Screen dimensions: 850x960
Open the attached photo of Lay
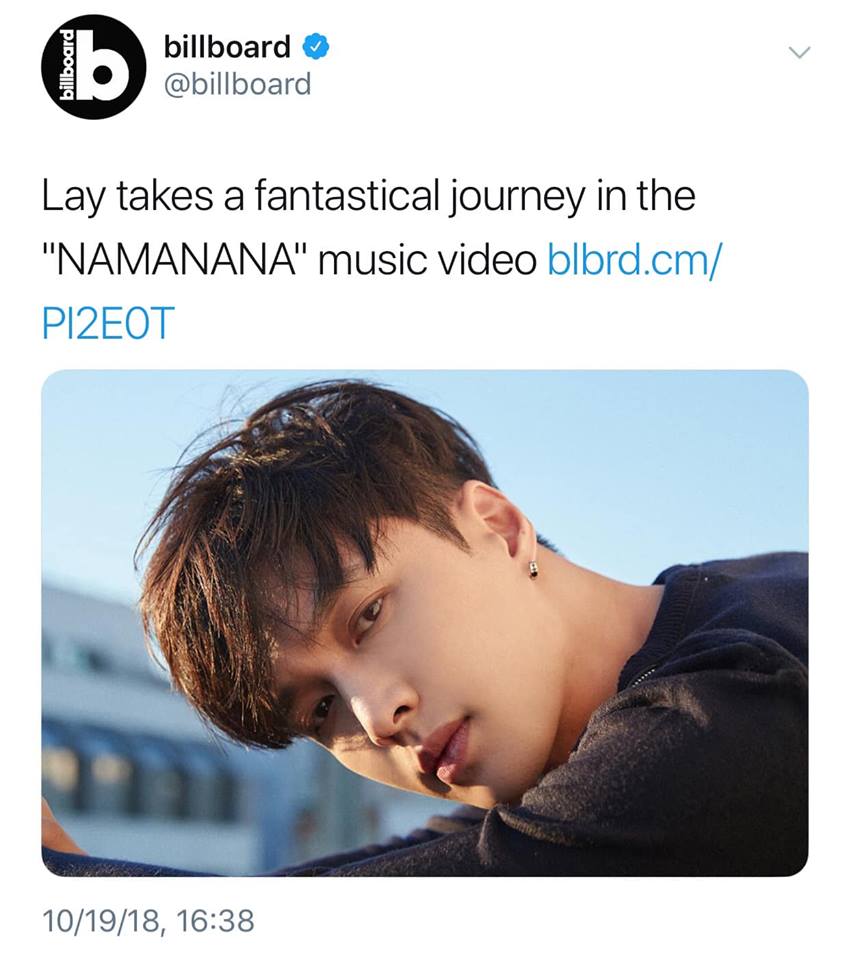point(425,623)
